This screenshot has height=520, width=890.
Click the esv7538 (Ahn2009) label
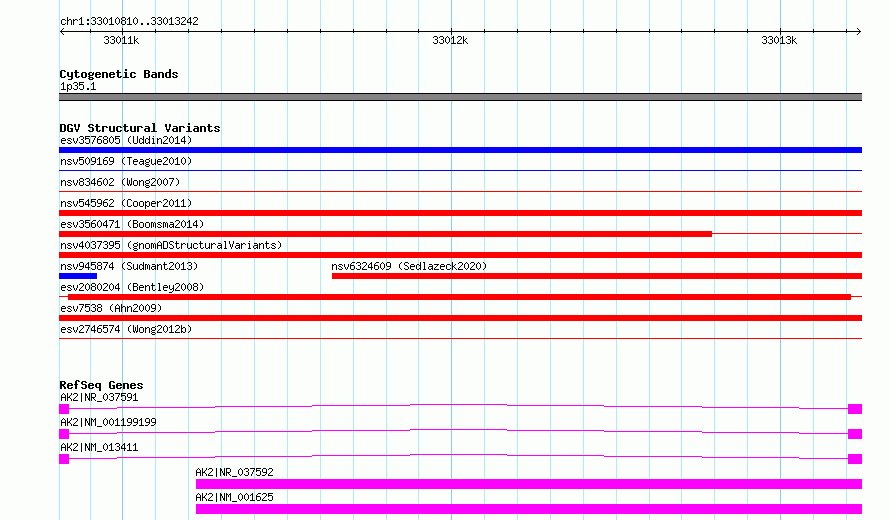click(111, 308)
